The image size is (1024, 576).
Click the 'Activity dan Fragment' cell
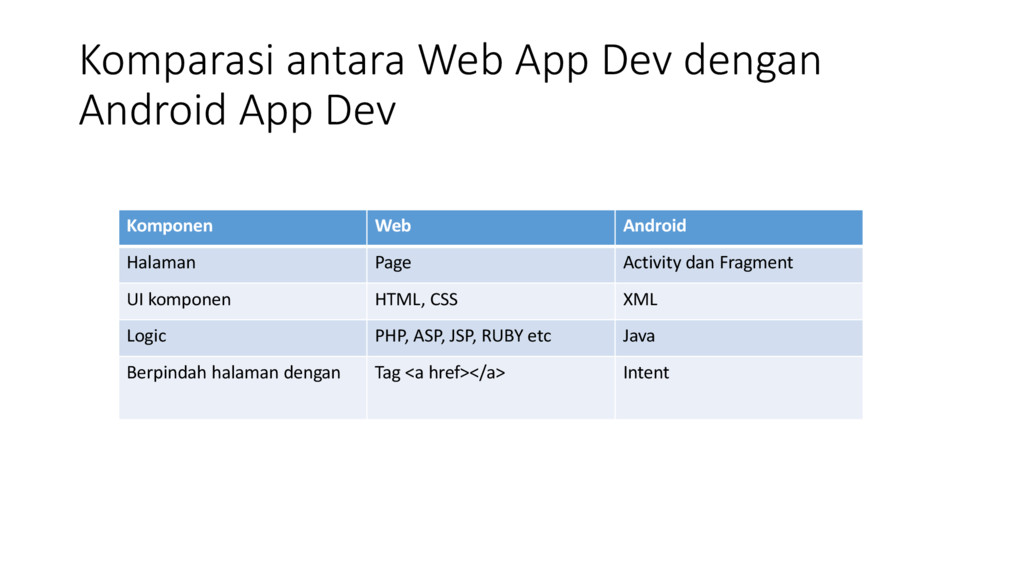[x=739, y=264]
